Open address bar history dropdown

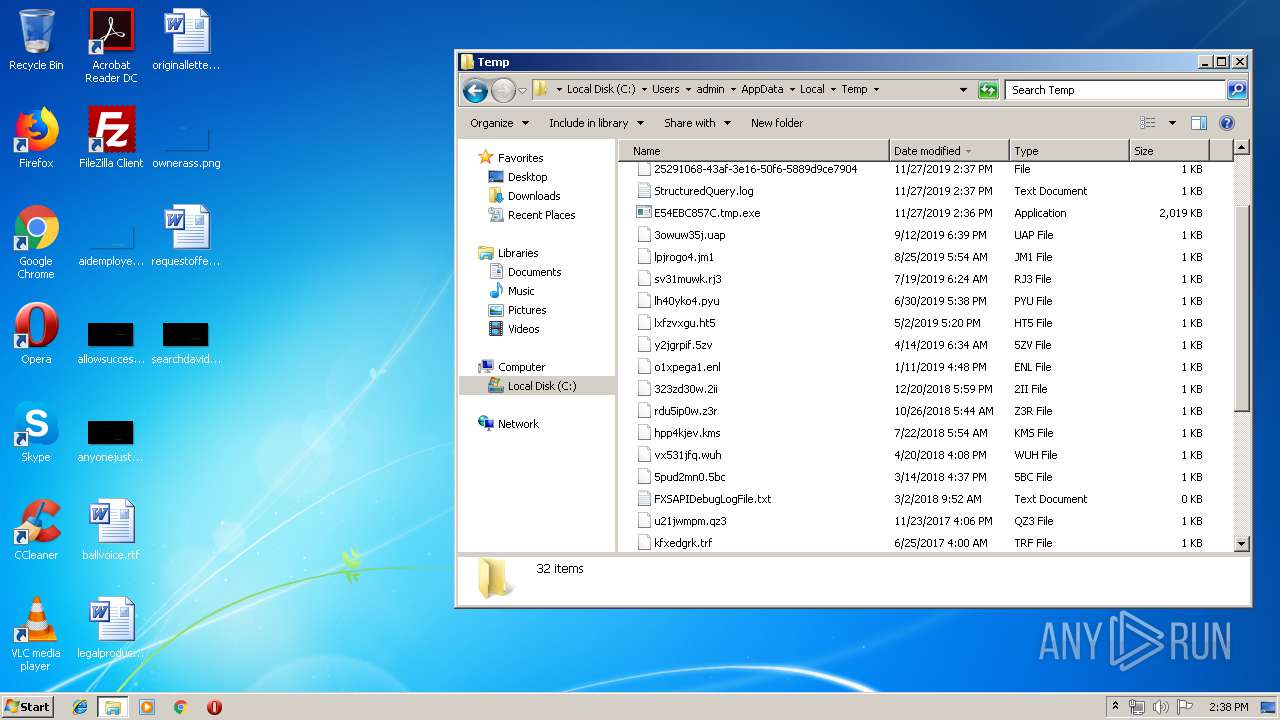[x=963, y=90]
